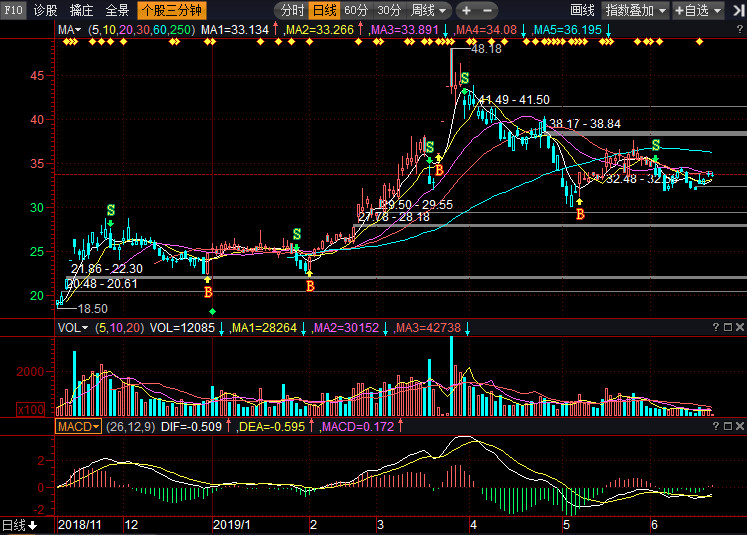Switch to 分时 intraday view

tap(292, 10)
